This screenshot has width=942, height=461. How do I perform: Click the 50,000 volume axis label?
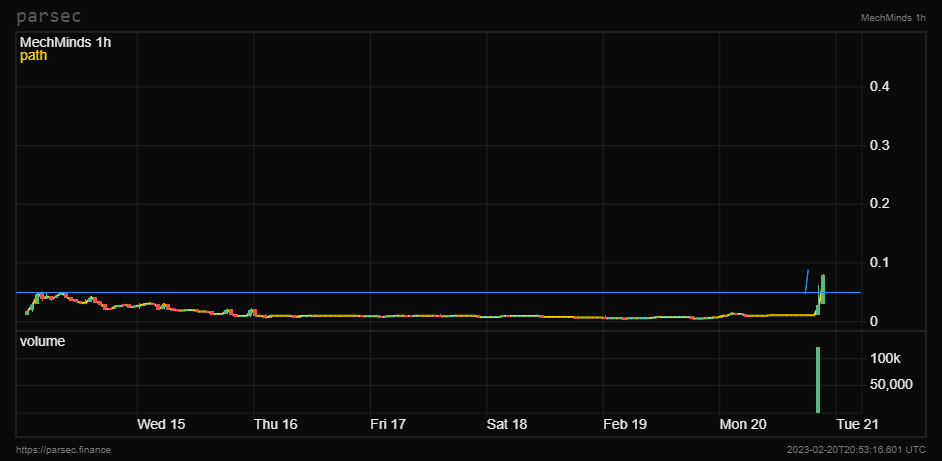point(891,384)
